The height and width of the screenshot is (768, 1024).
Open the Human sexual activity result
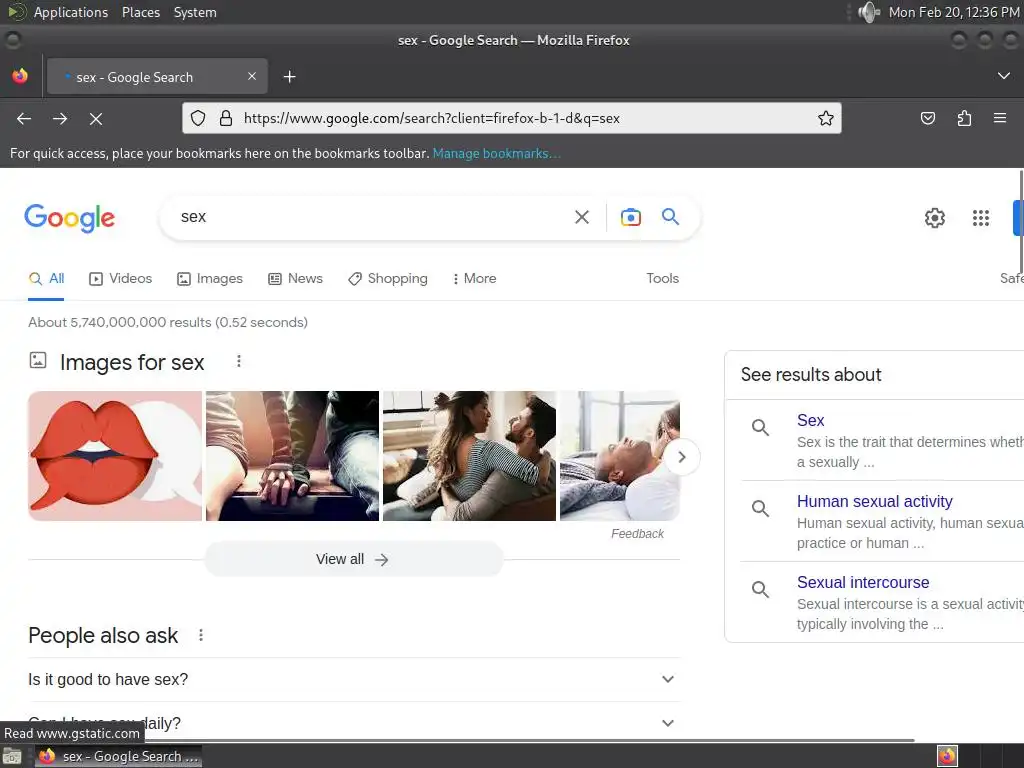click(874, 501)
